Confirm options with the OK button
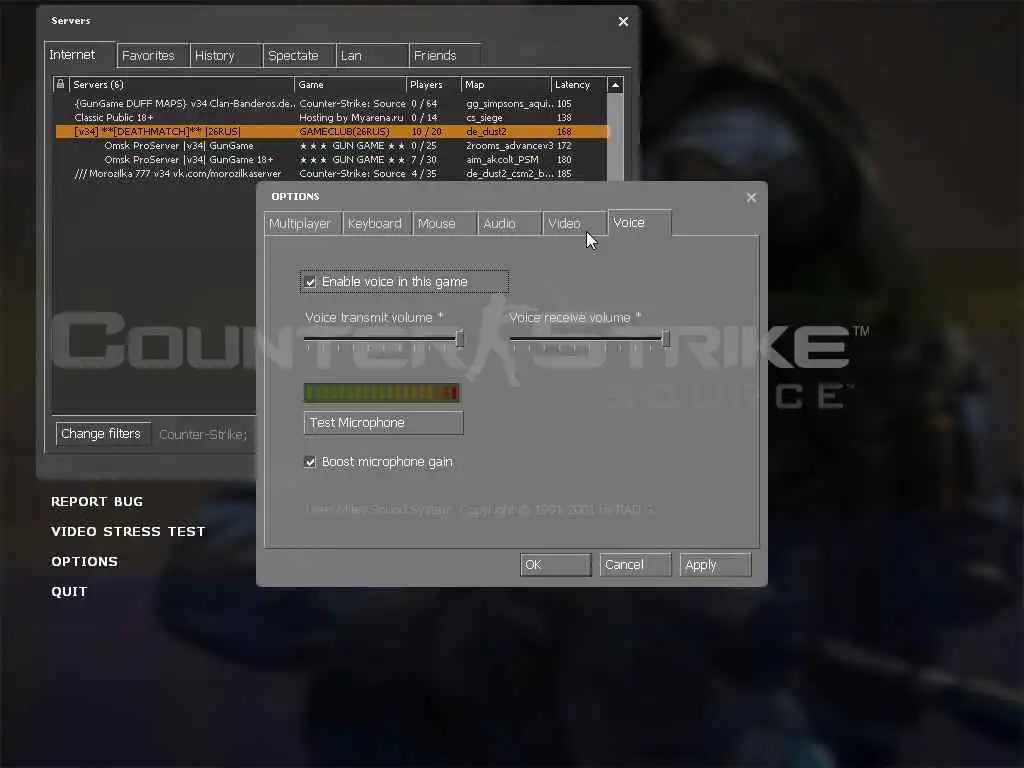This screenshot has height=768, width=1024. tap(555, 565)
